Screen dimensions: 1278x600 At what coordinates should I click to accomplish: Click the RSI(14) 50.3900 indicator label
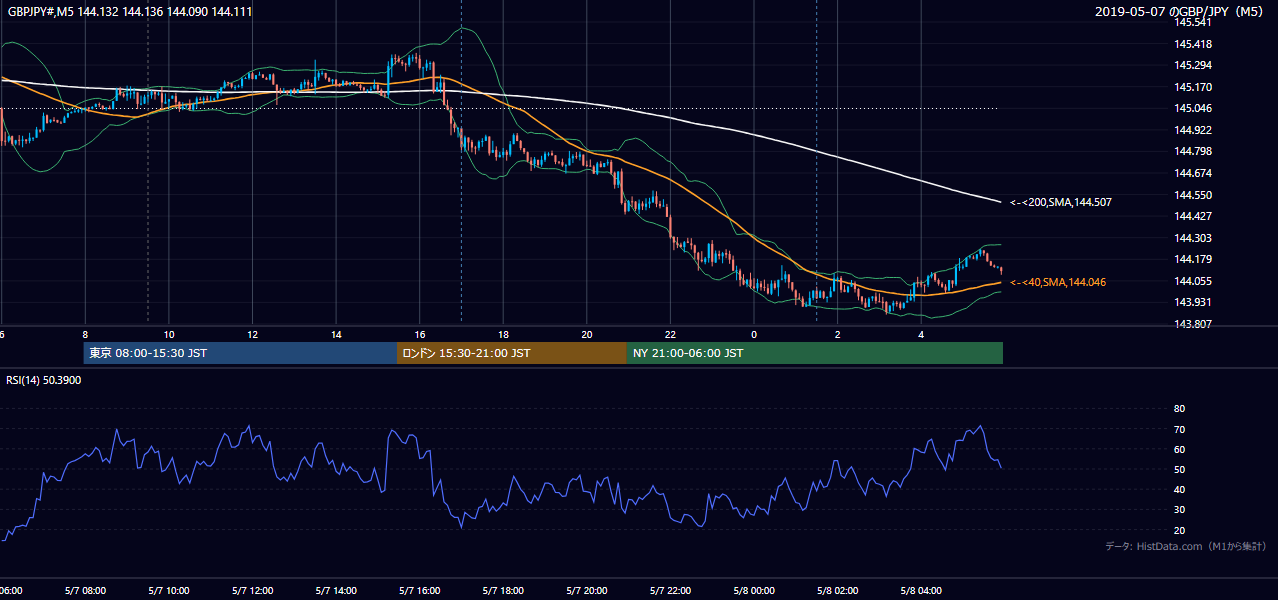(x=44, y=380)
